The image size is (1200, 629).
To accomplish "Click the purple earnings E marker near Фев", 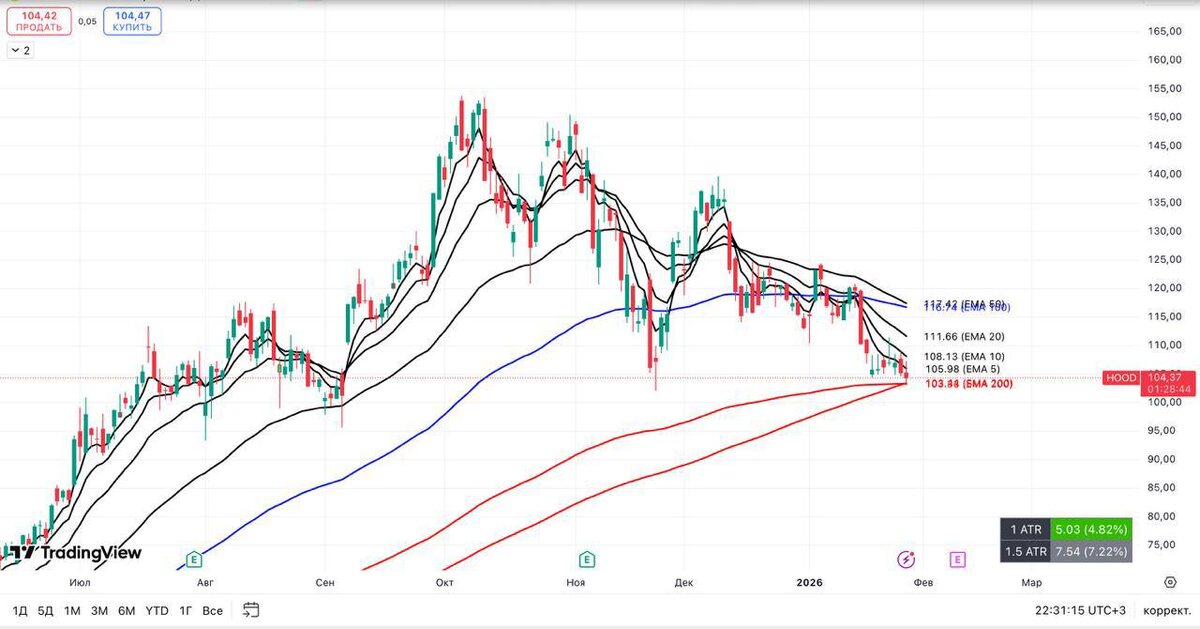I will [958, 560].
